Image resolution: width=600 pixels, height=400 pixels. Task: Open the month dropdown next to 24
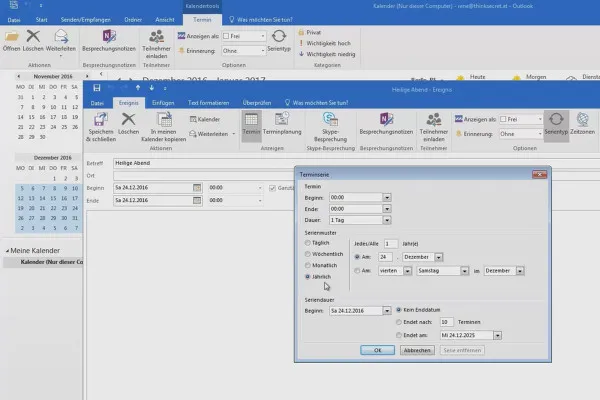pyautogui.click(x=439, y=257)
